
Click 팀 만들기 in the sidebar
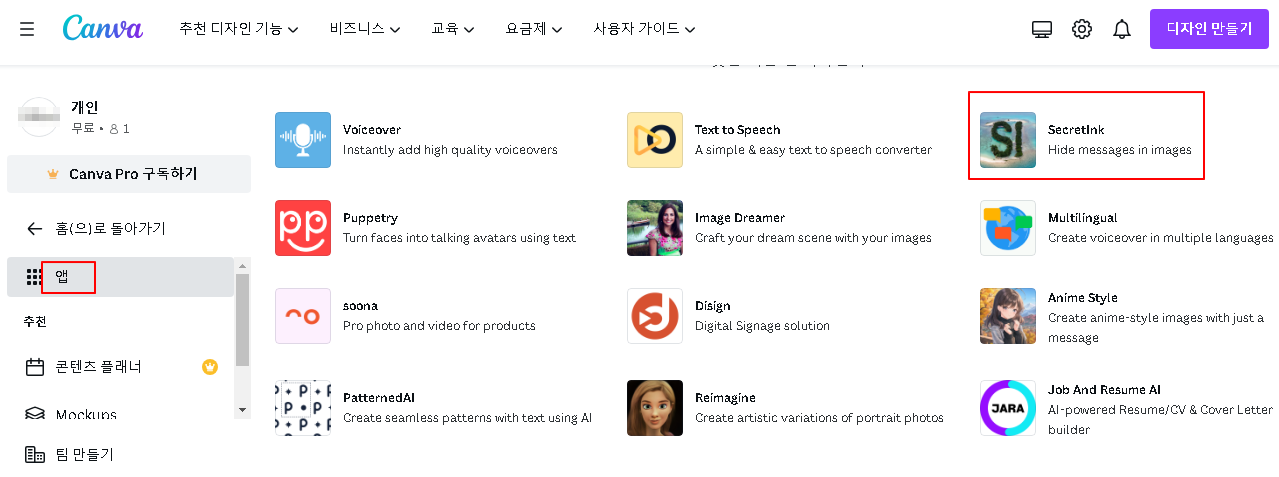[84, 454]
